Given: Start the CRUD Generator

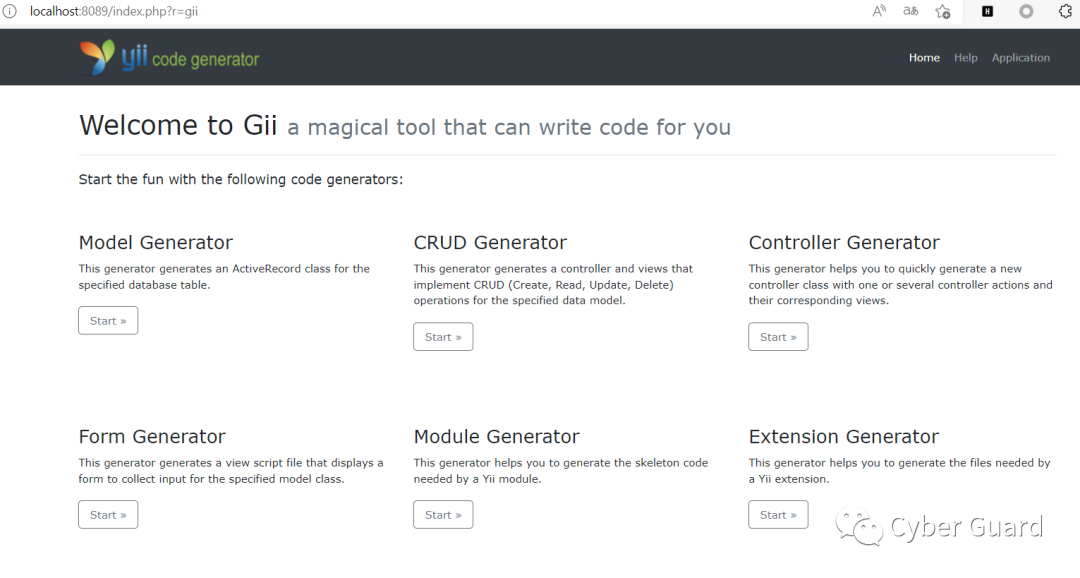Looking at the screenshot, I should coord(443,337).
